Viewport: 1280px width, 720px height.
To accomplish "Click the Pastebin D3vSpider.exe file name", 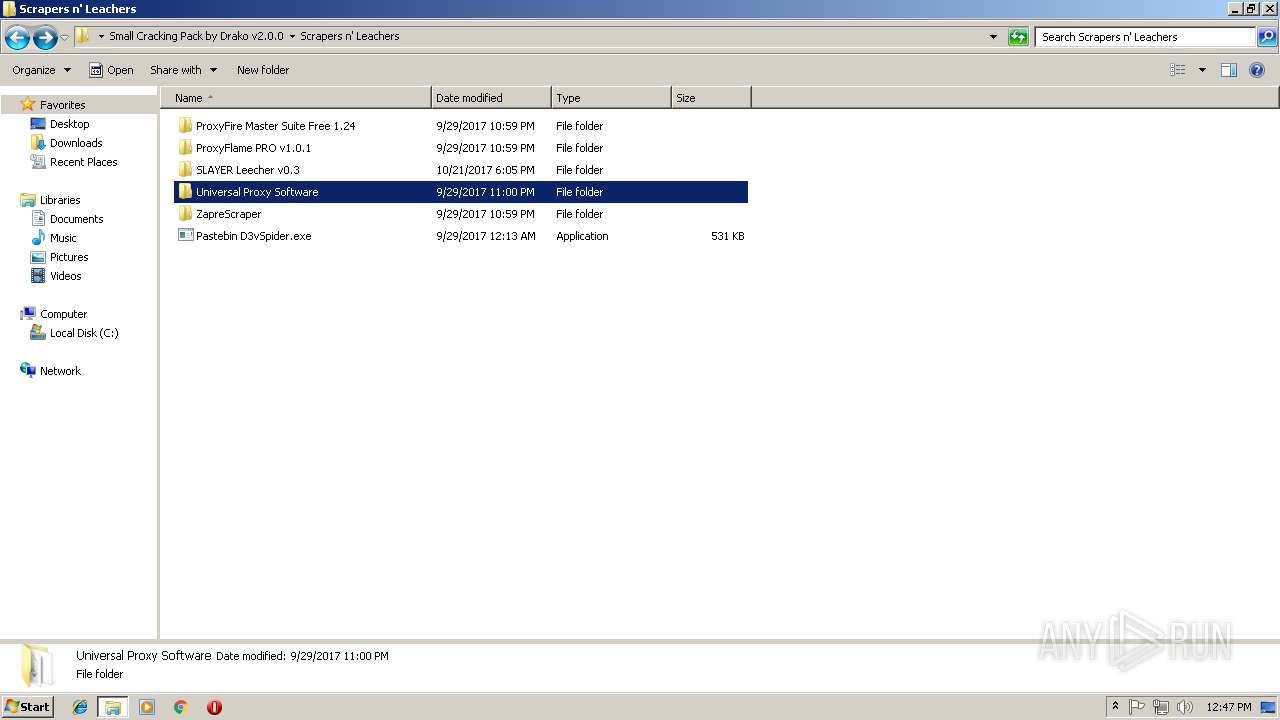I will 253,236.
